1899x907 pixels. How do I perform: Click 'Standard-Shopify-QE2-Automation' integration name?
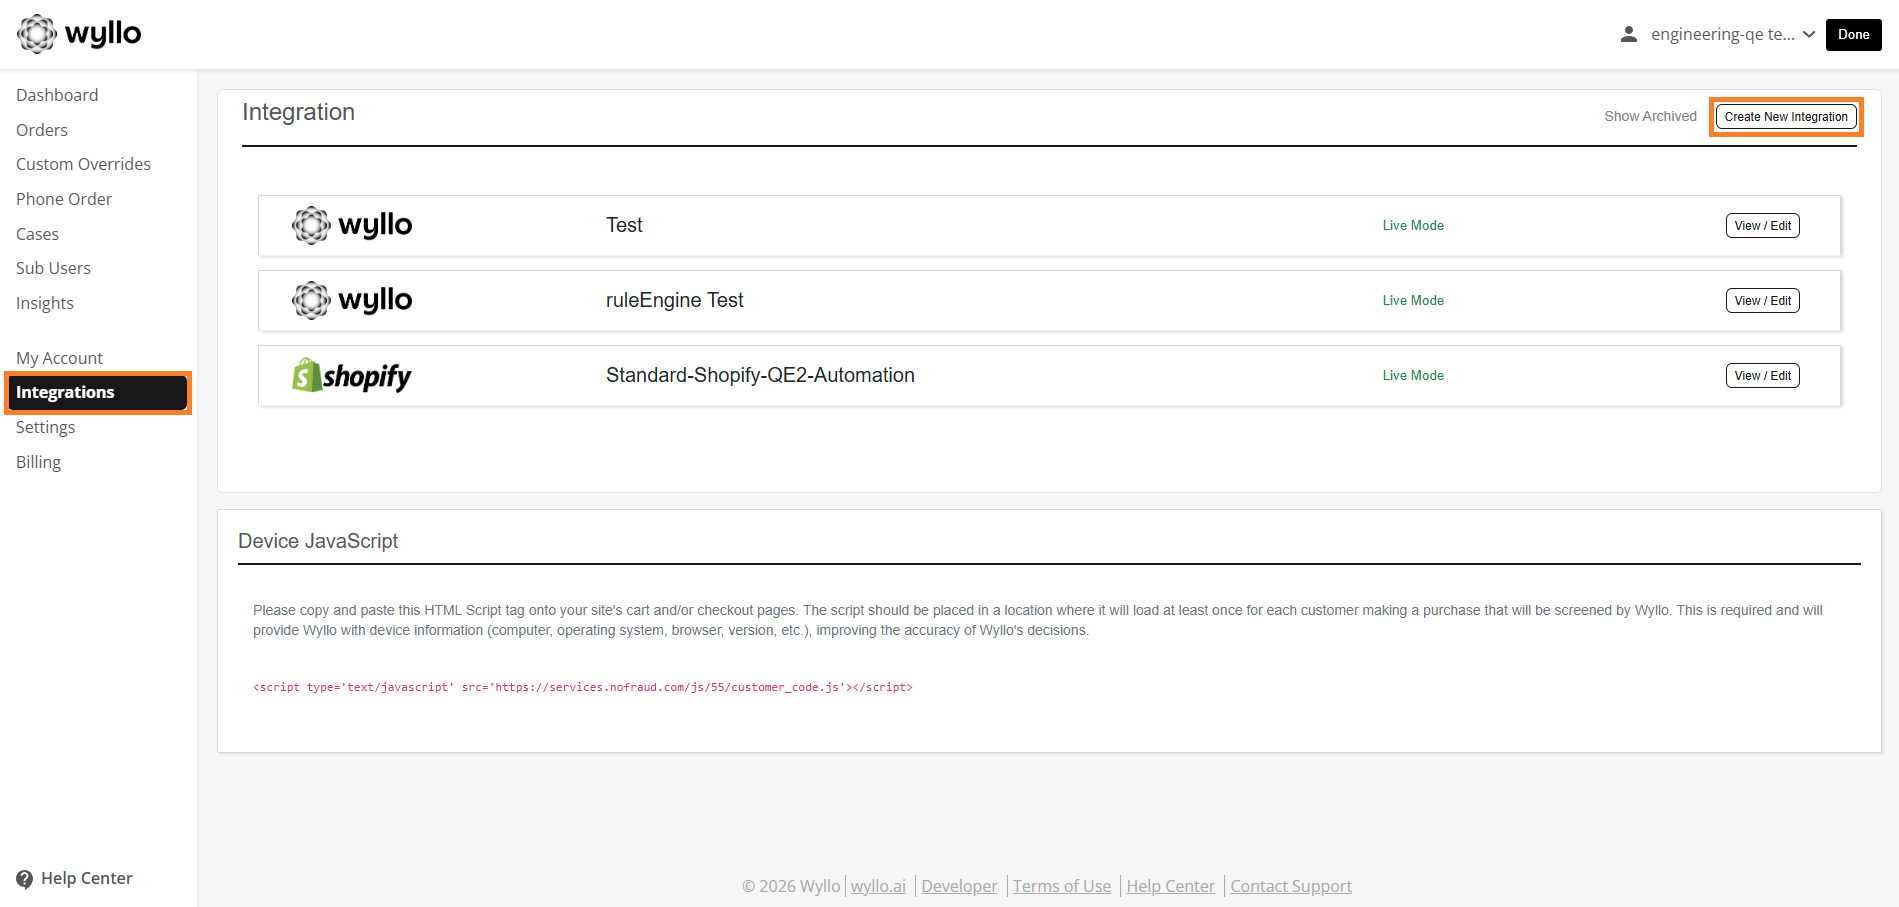(760, 375)
